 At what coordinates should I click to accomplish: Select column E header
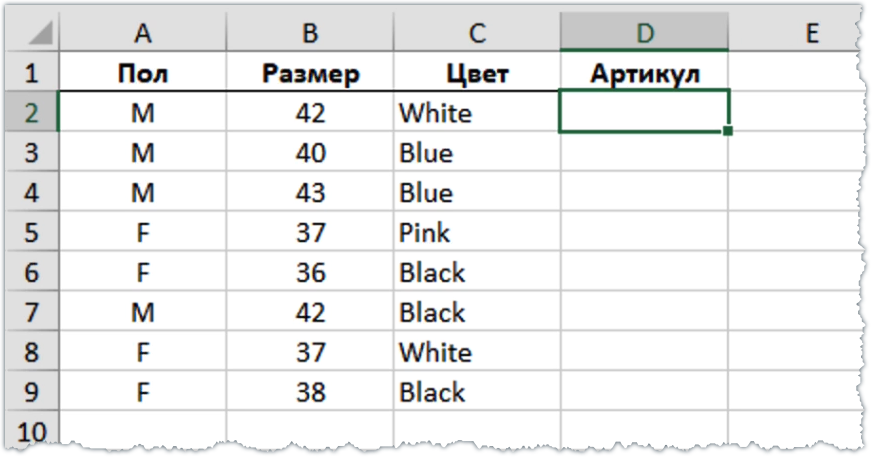point(811,33)
